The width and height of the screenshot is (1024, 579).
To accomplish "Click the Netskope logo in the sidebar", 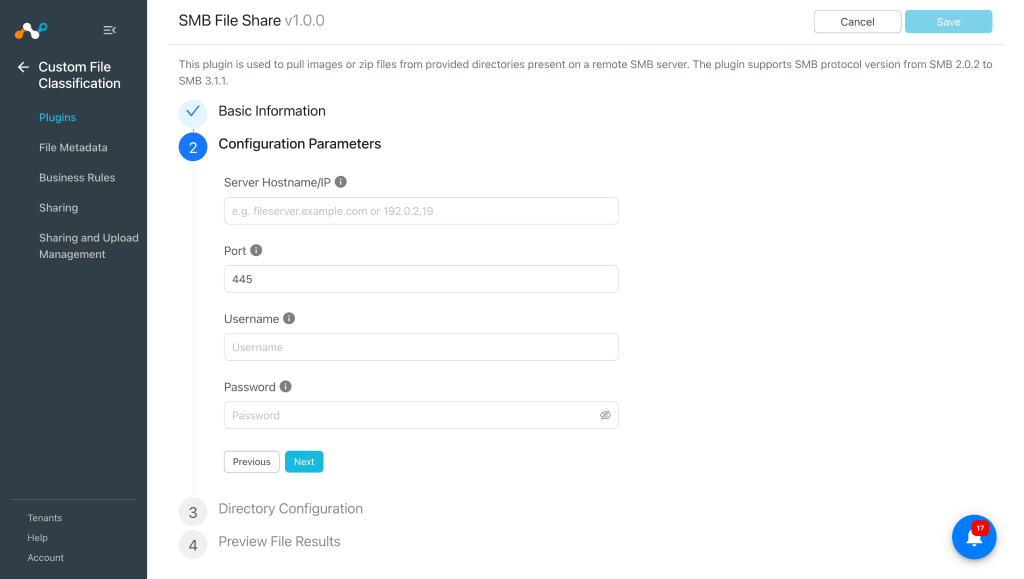I will (31, 30).
